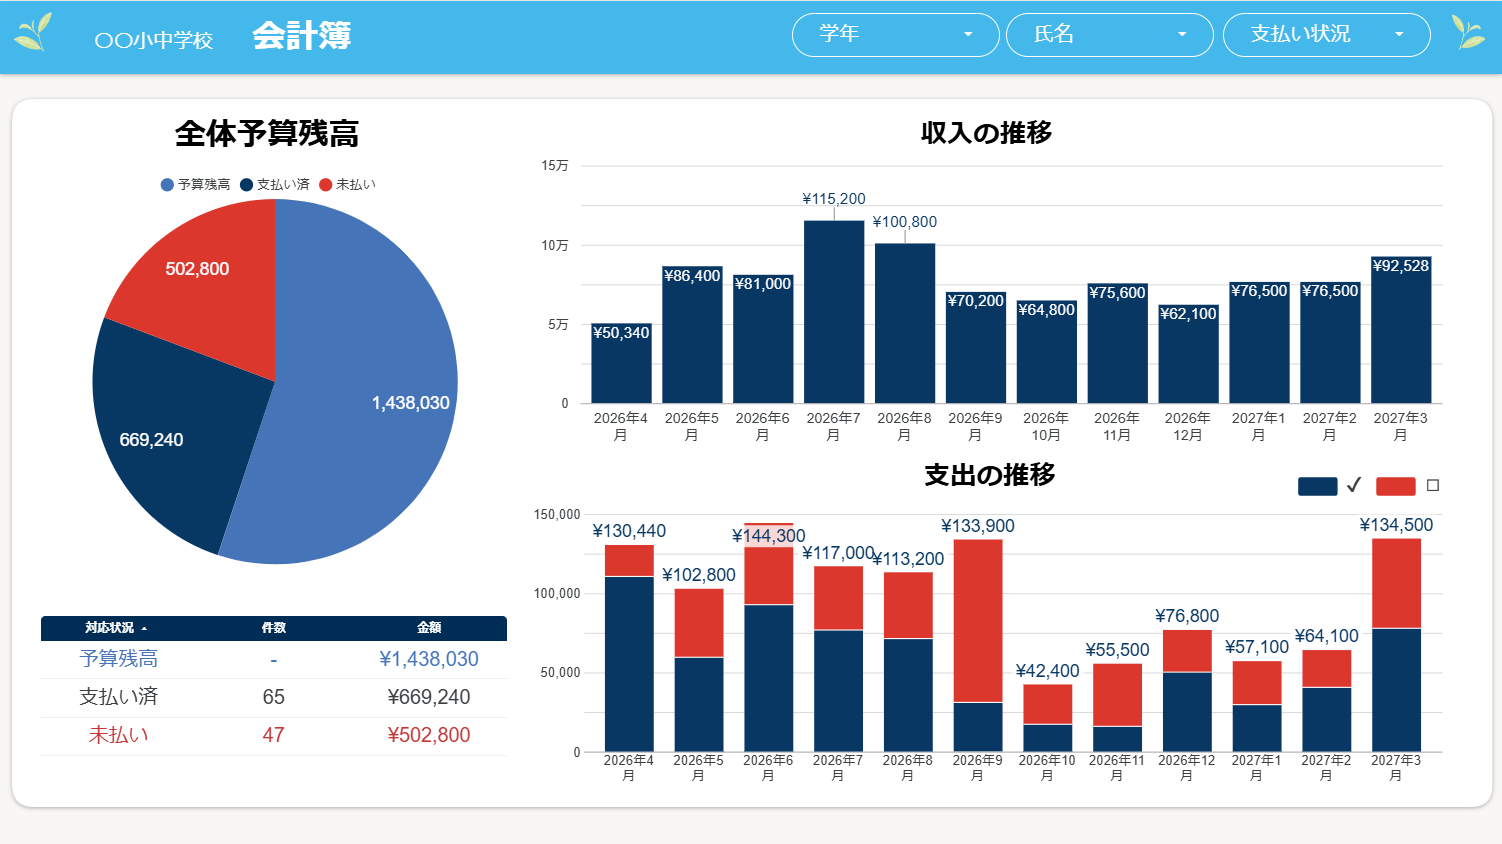Click the empty square icon in 支出の推移 legend

tap(1432, 485)
